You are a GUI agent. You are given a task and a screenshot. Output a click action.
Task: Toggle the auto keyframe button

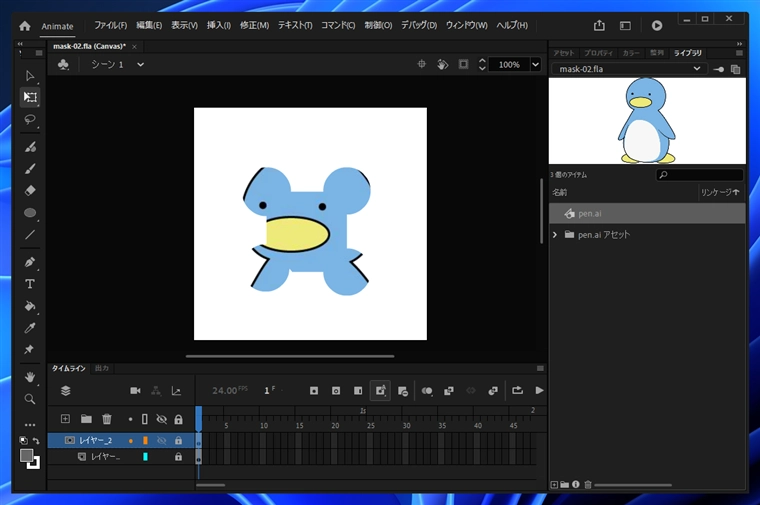point(380,390)
